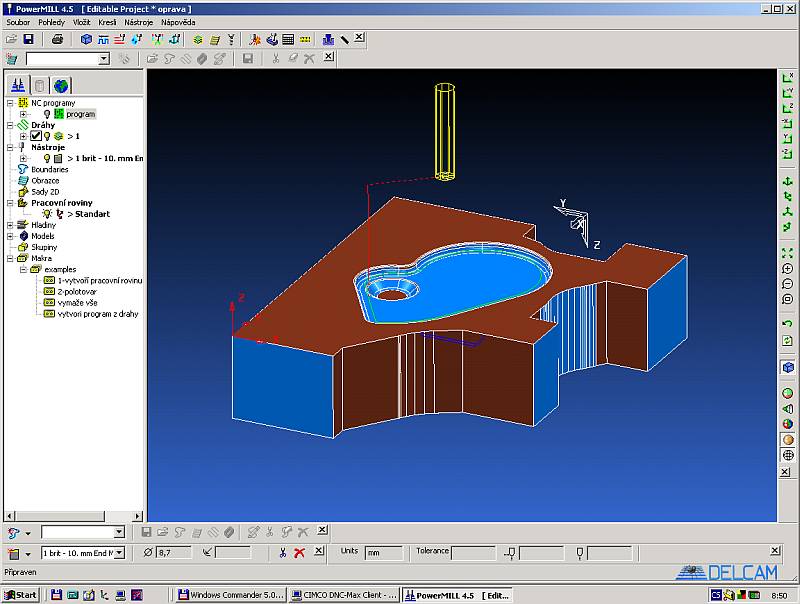This screenshot has height=604, width=800.
Task: Switch to Windows Commander taskbar button
Action: (231, 595)
